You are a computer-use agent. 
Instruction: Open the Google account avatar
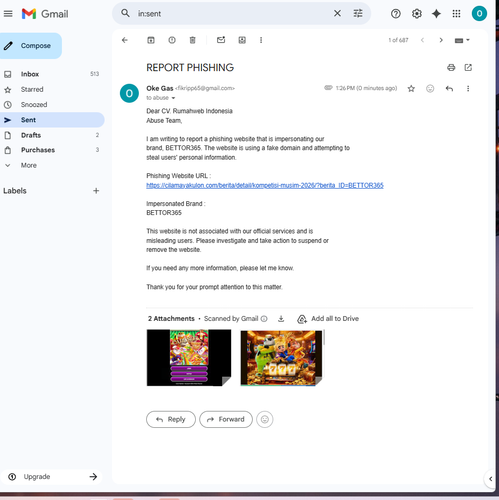(x=479, y=14)
